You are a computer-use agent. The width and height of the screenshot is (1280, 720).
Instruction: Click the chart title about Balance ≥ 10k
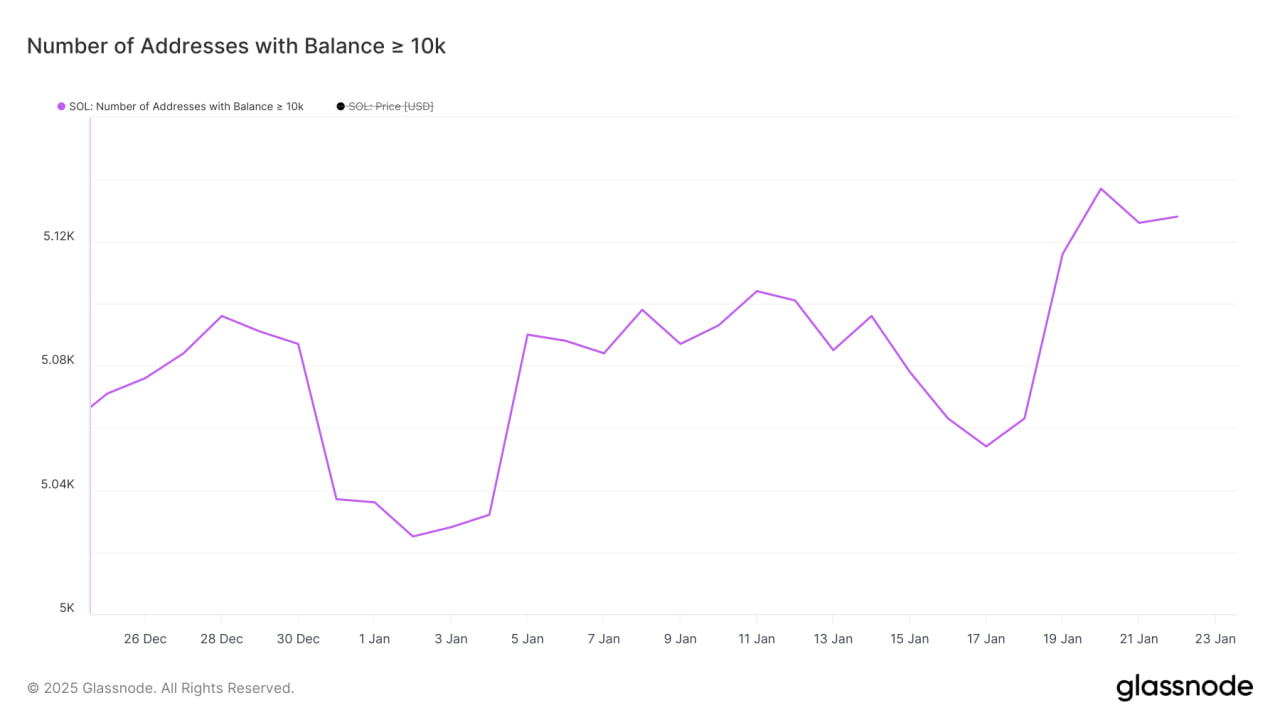tap(236, 46)
